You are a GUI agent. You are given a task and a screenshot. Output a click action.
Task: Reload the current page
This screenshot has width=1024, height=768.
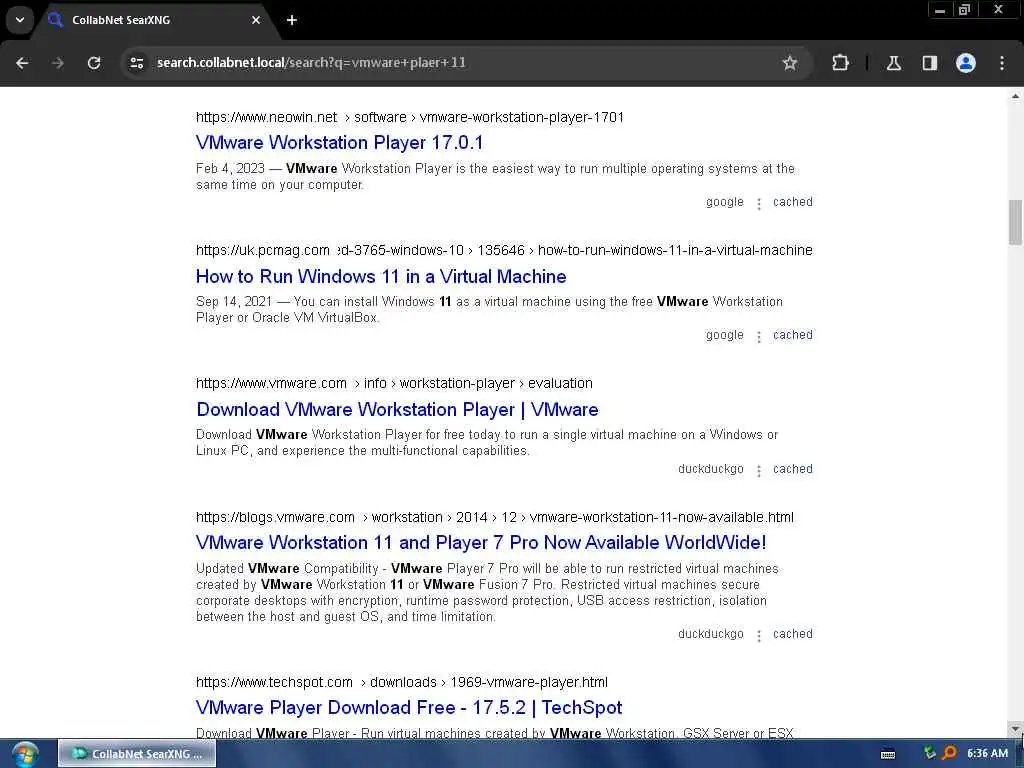pos(94,63)
